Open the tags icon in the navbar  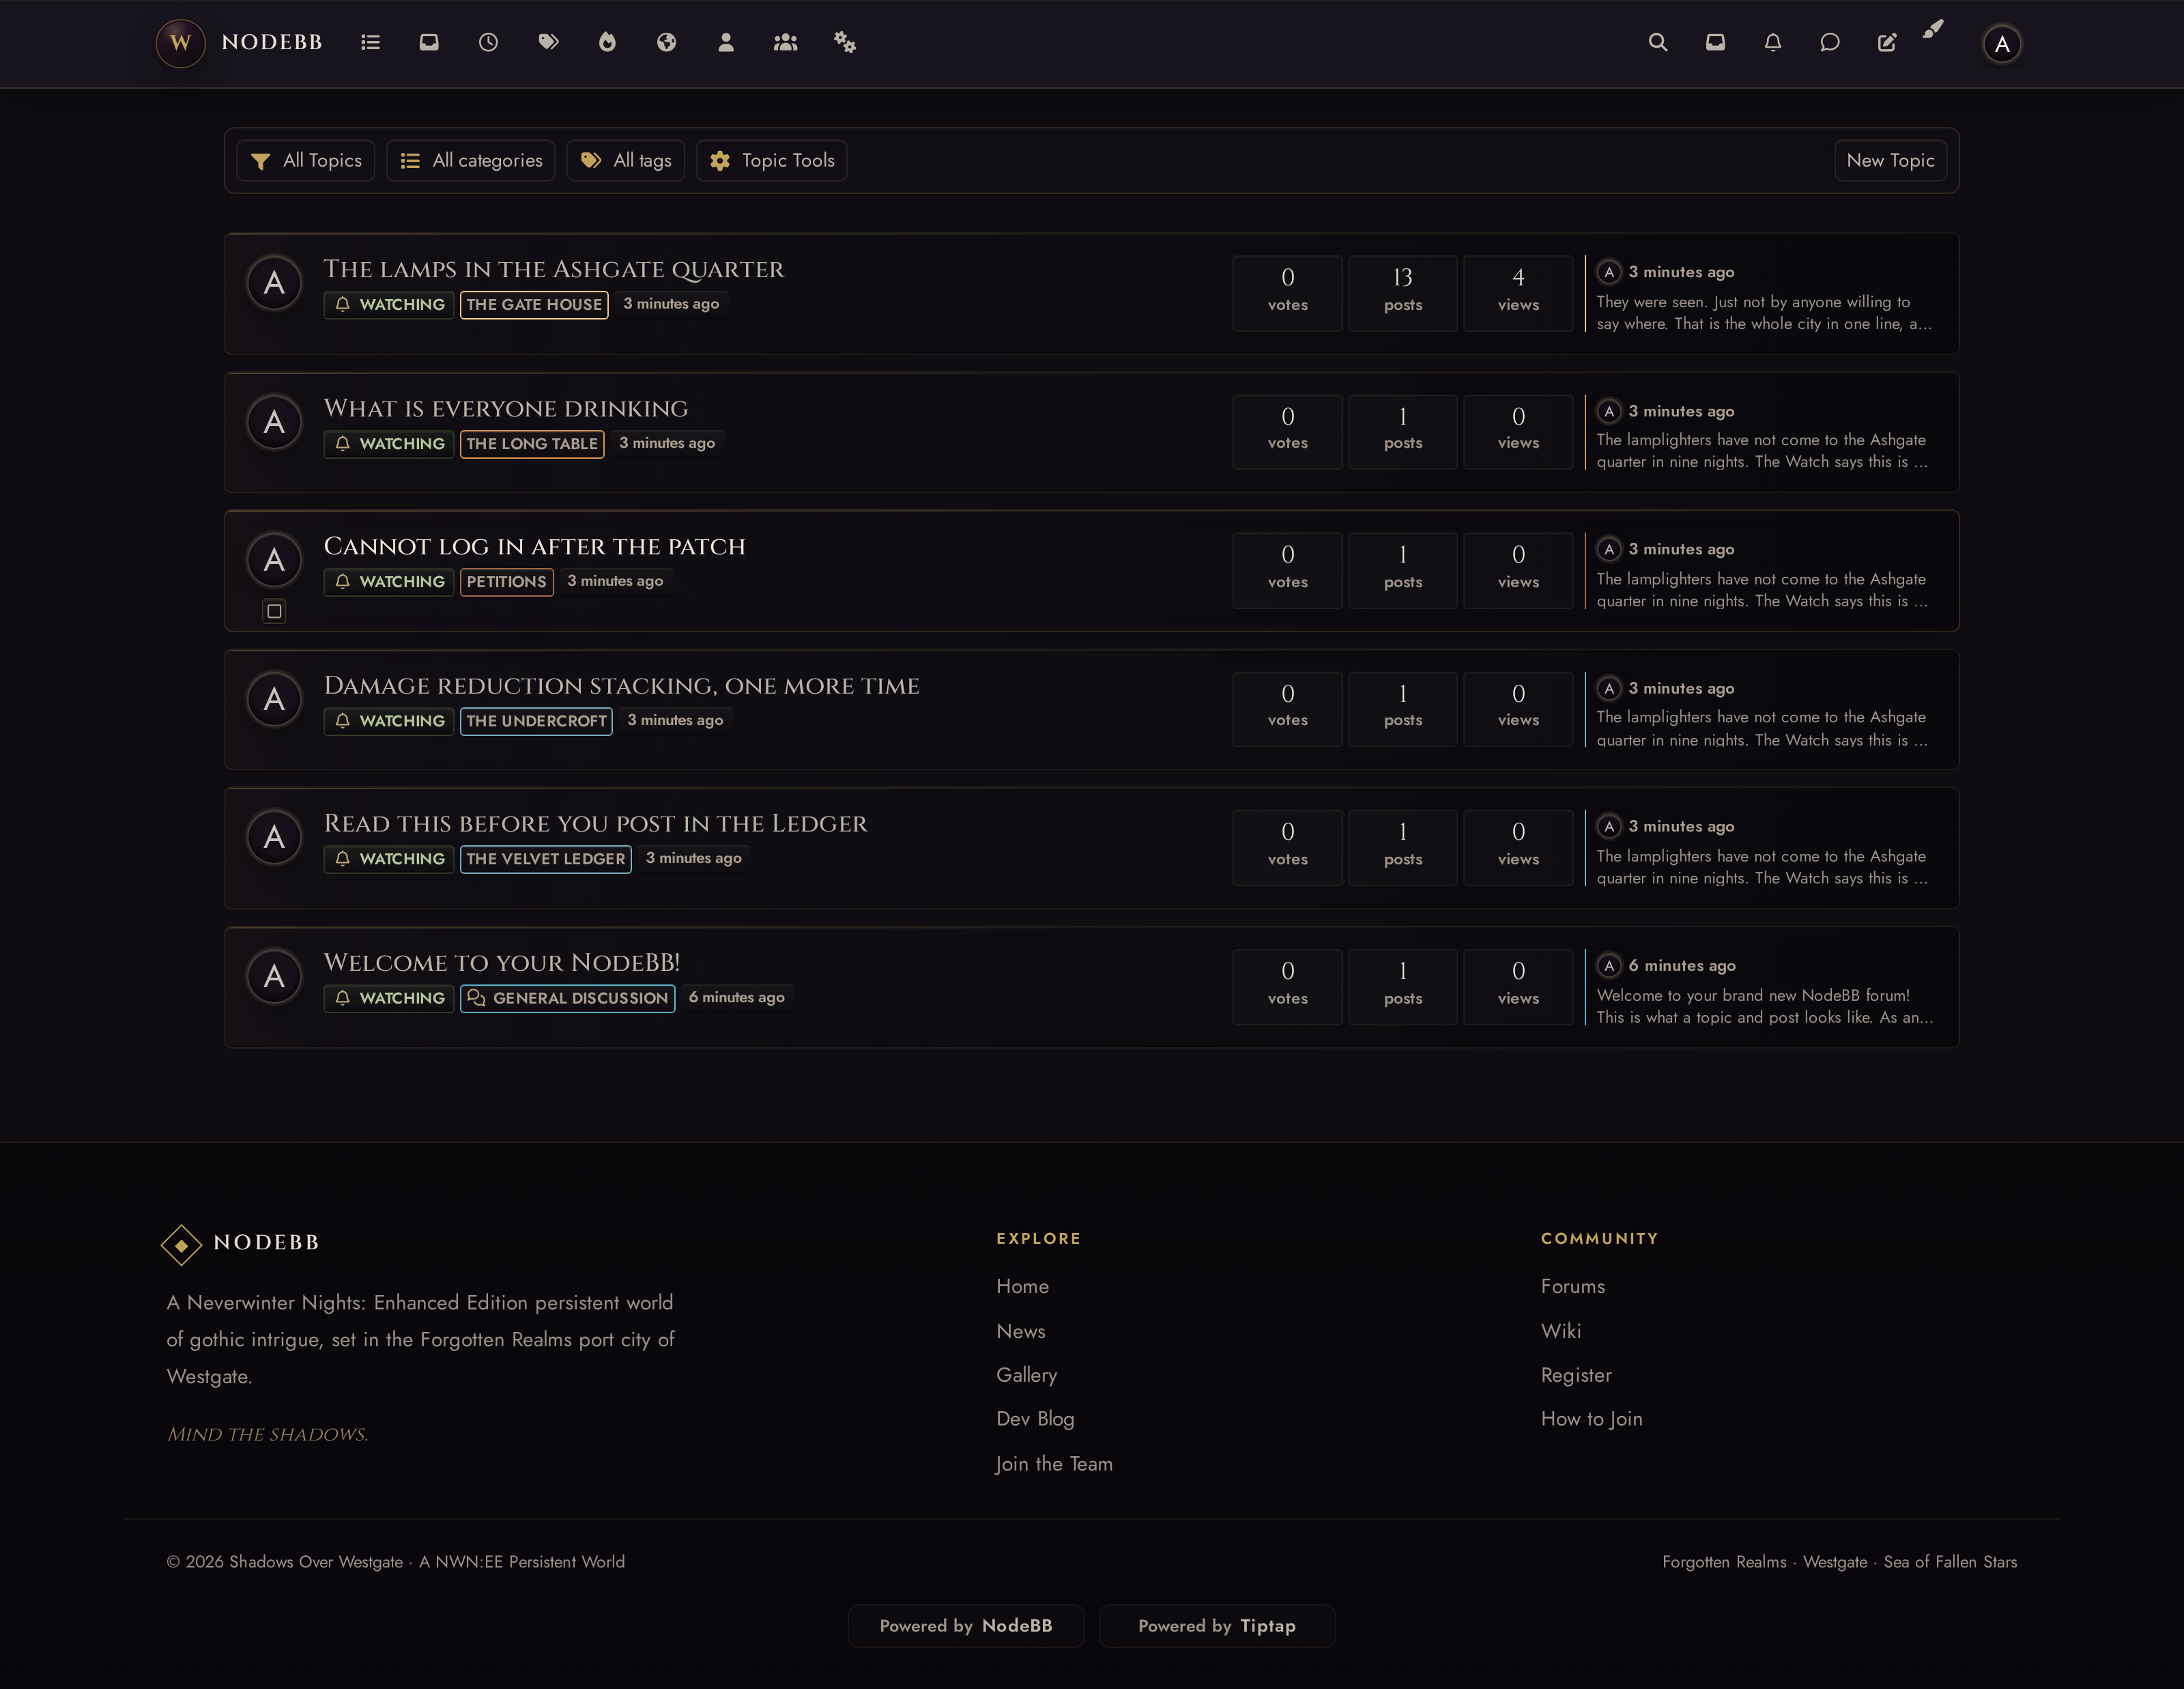548,42
